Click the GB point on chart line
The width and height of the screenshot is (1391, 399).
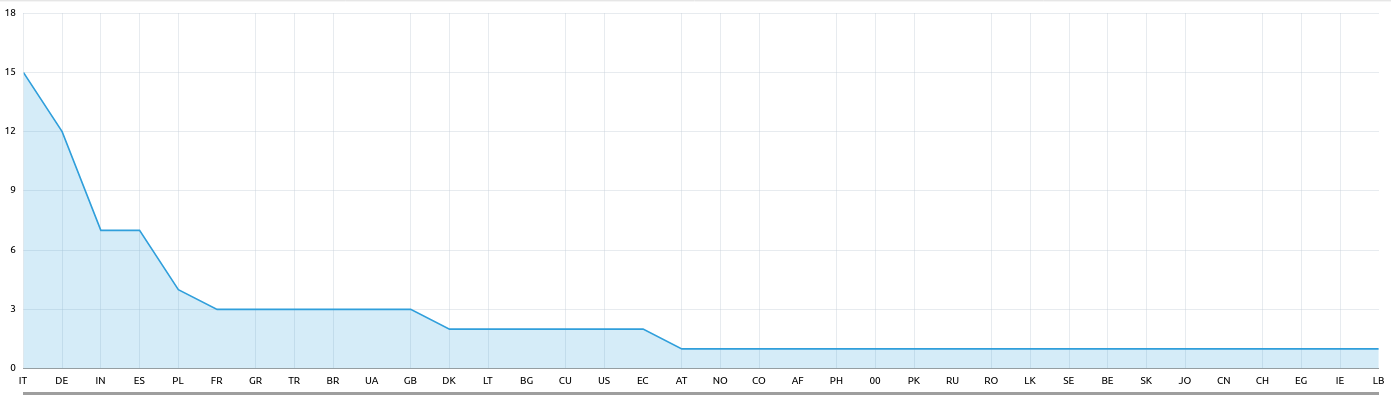pos(410,309)
